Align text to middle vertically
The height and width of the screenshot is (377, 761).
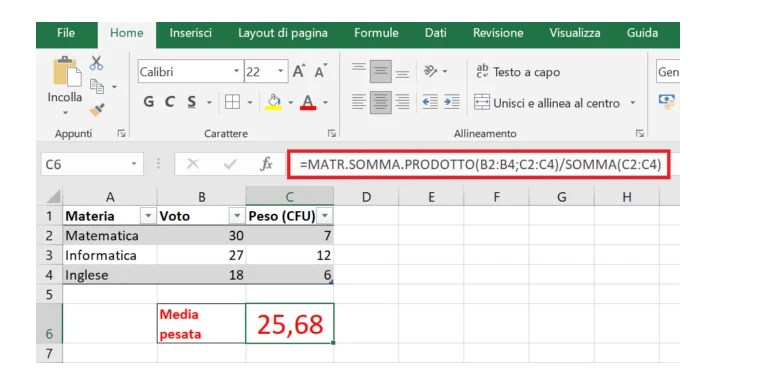(x=380, y=72)
